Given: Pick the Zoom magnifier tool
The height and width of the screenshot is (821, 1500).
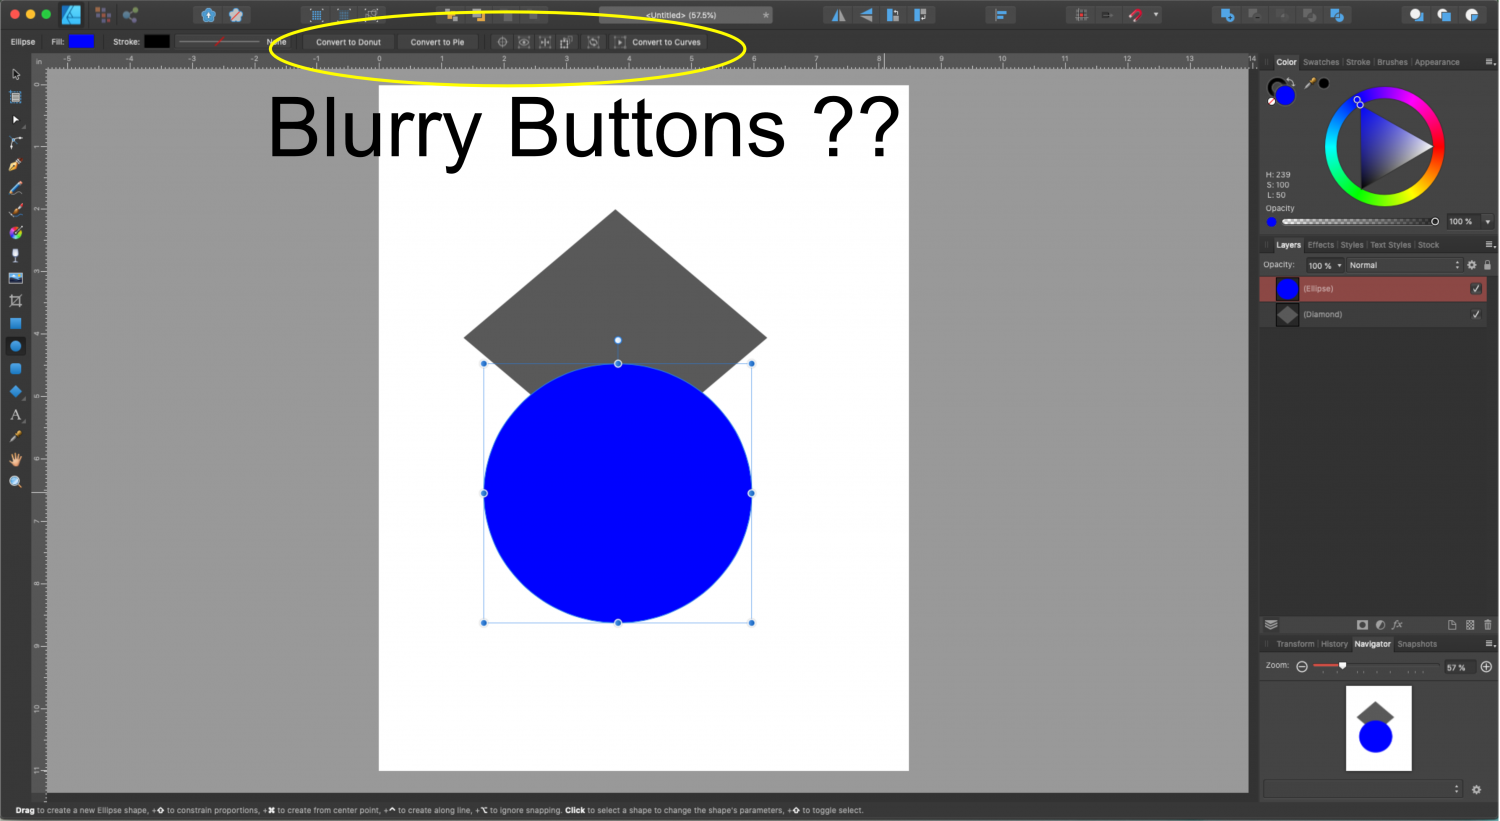Looking at the screenshot, I should coord(15,482).
